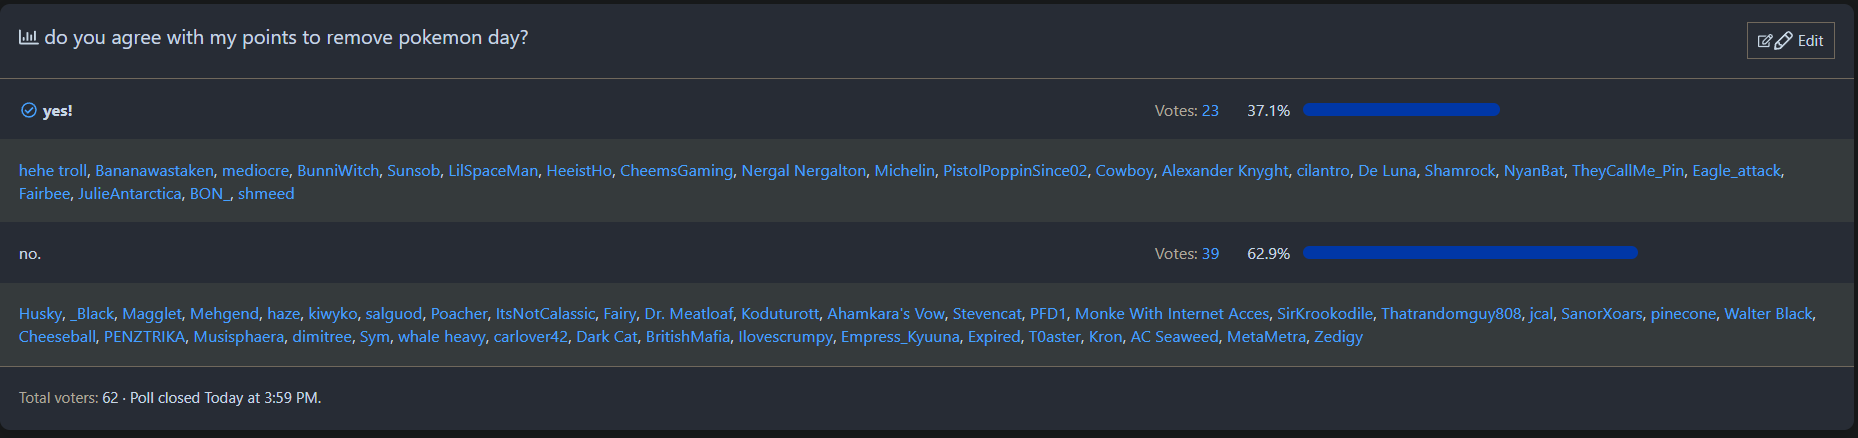Open Thatrandomguy808 profile link
This screenshot has height=438, width=1858.
point(1450,314)
